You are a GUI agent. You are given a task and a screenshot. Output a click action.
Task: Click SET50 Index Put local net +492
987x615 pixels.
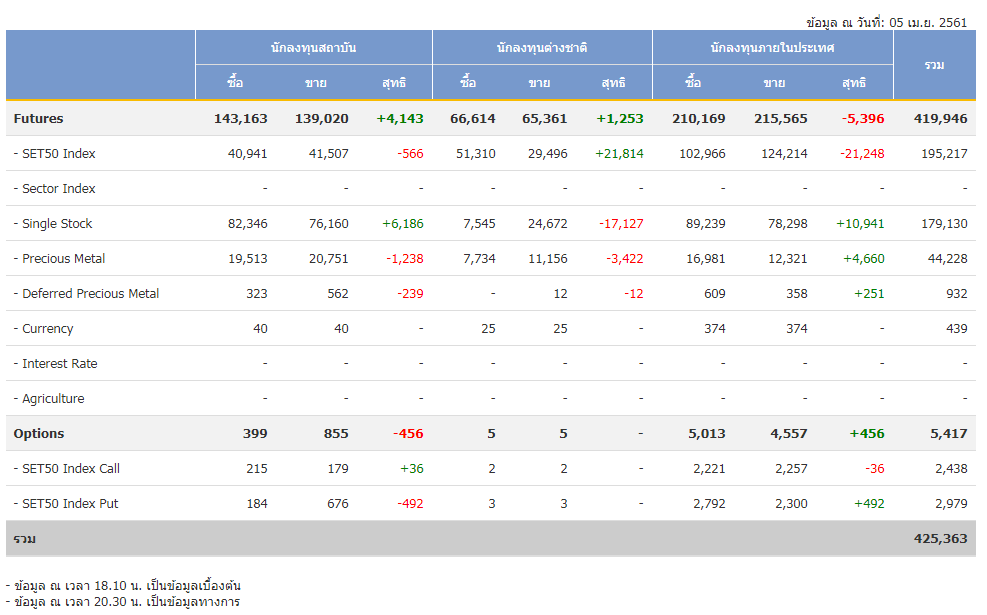pos(869,504)
